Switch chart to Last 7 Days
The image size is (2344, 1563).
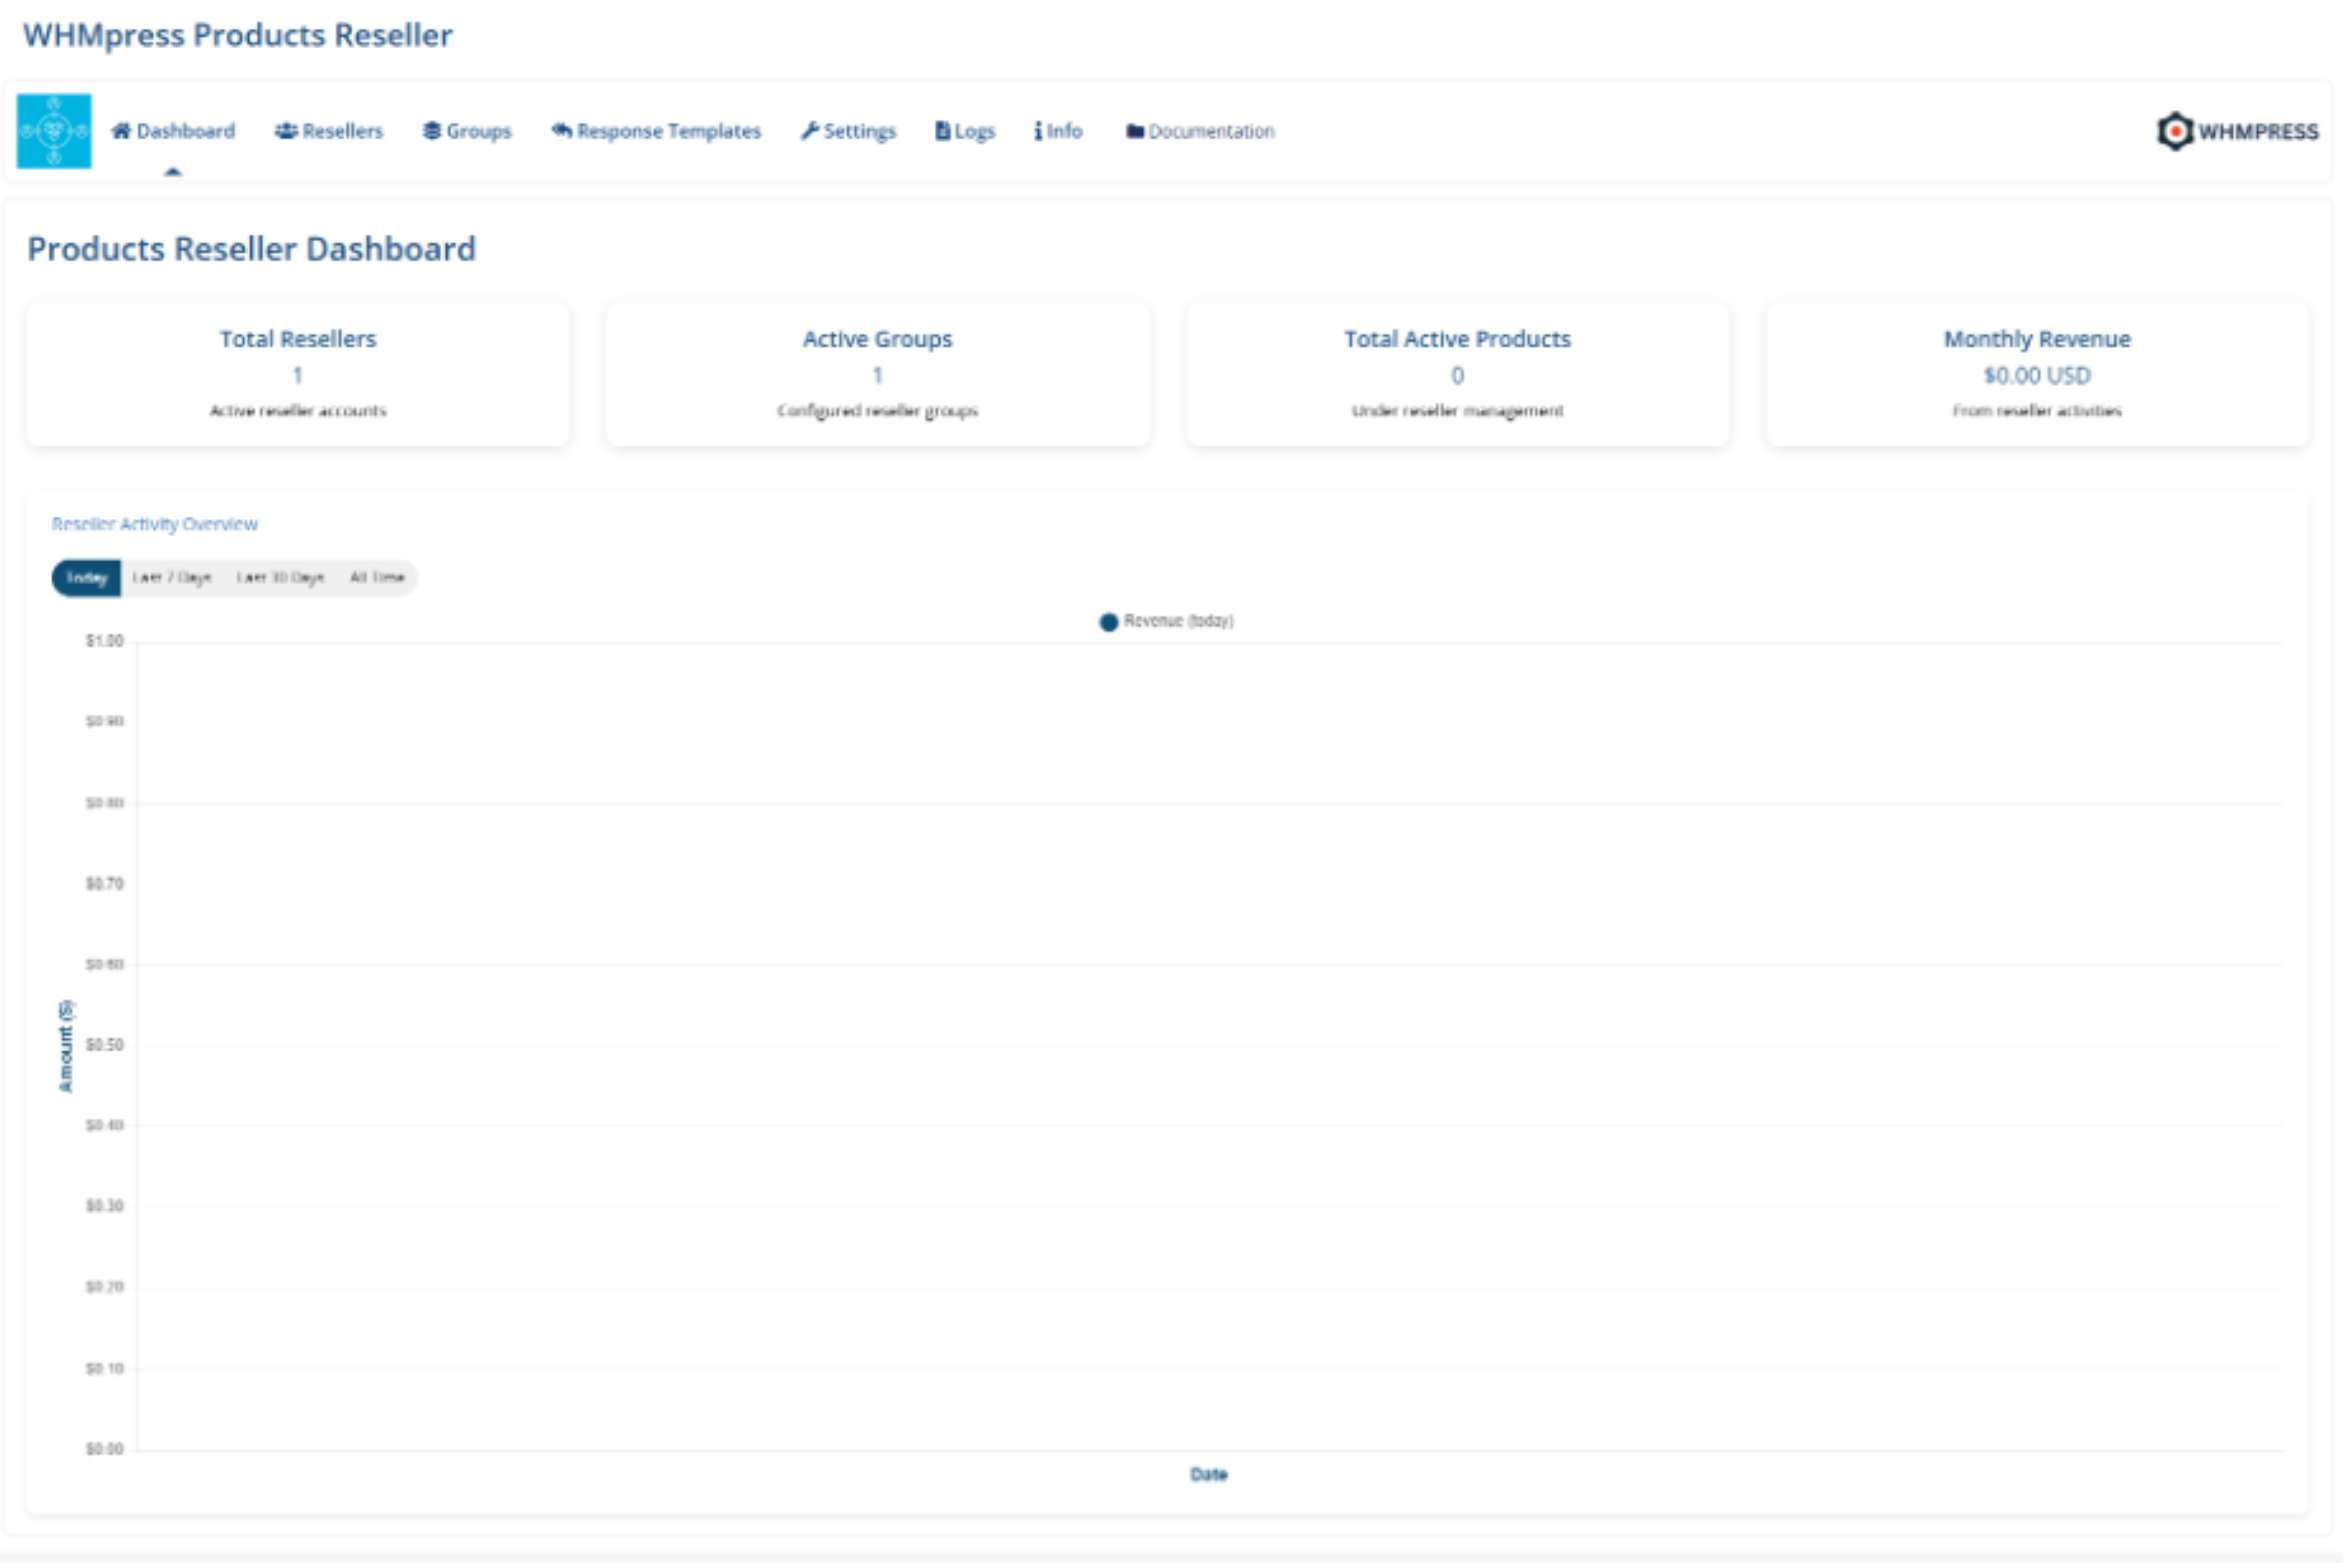[x=172, y=578]
